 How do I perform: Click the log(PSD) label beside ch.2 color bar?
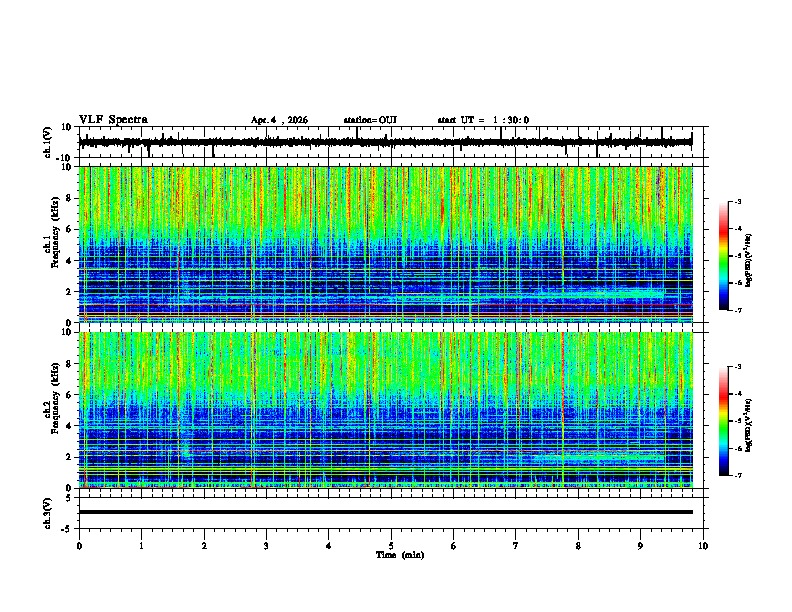coord(748,425)
